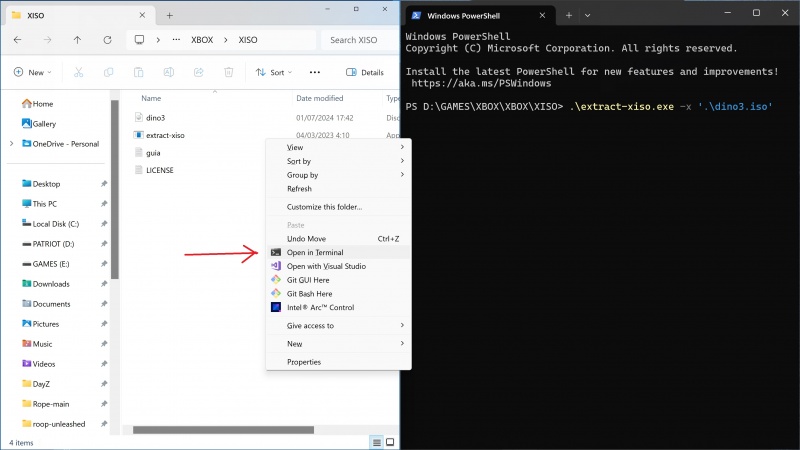Screen dimensions: 800x450
Task: Open PATRIOT (D:) drive in sidebar
Action: coord(48,244)
